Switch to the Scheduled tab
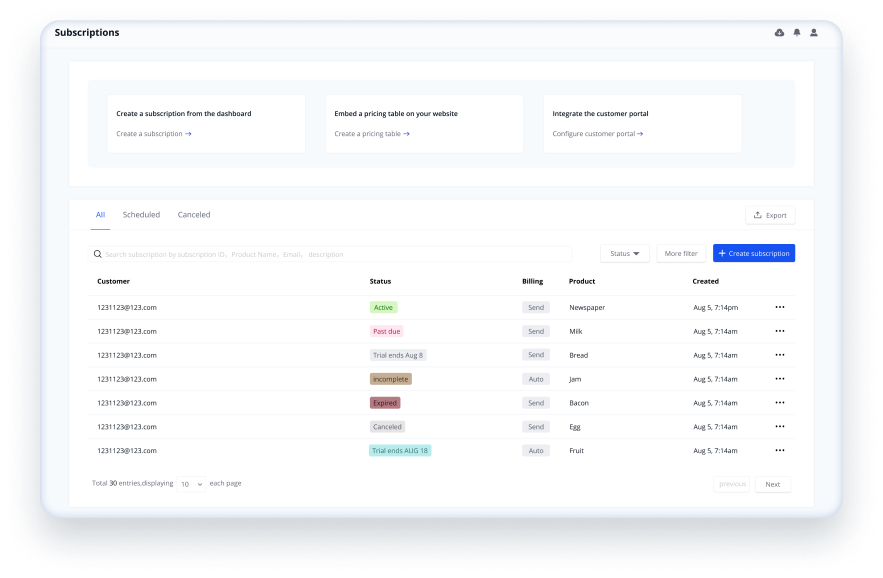This screenshot has height=578, width=883. click(141, 215)
